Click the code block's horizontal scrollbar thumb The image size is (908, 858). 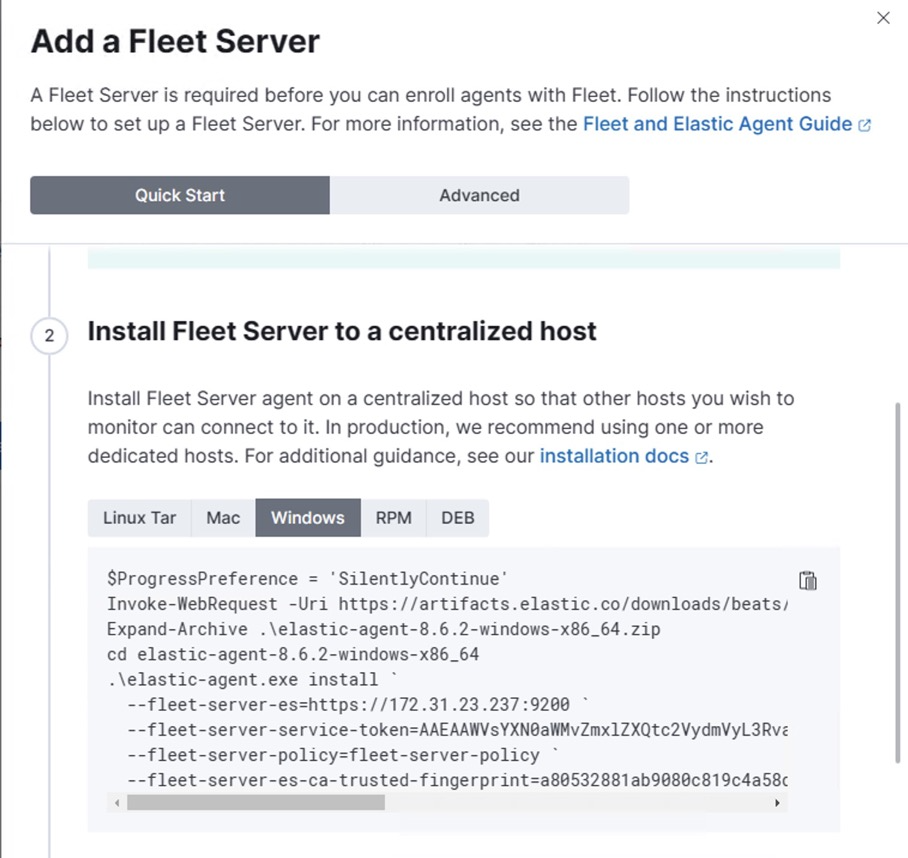(x=255, y=803)
